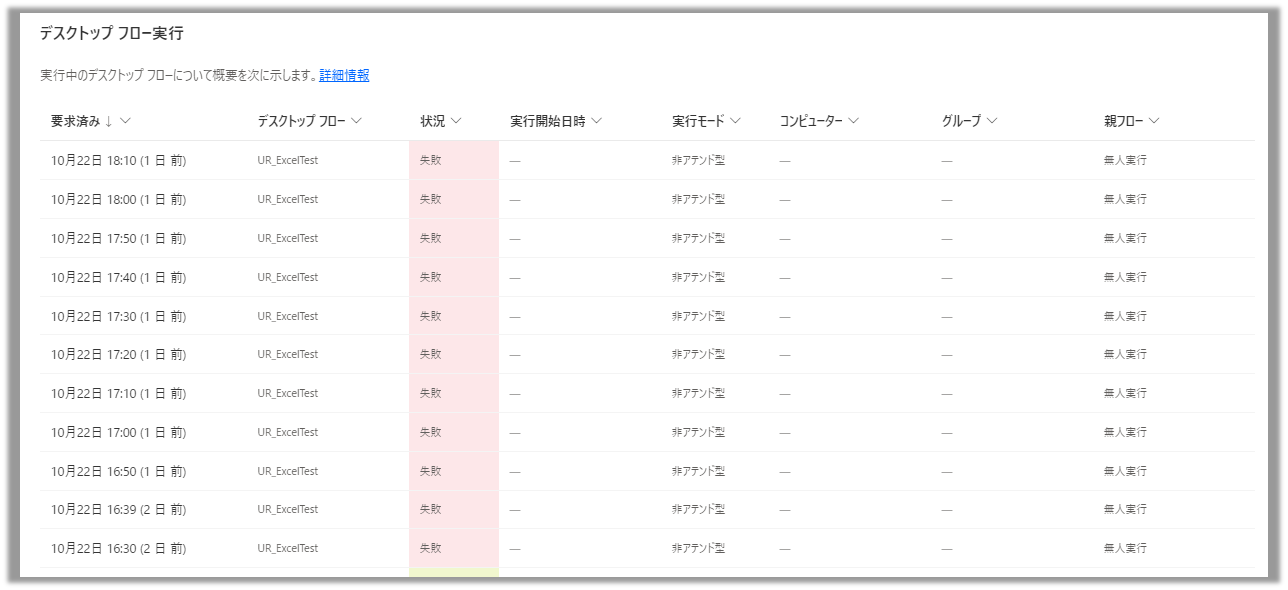Open UR_ExcelTest in the 17:00 row
Screen dimensions: 1288x590
pyautogui.click(x=288, y=432)
